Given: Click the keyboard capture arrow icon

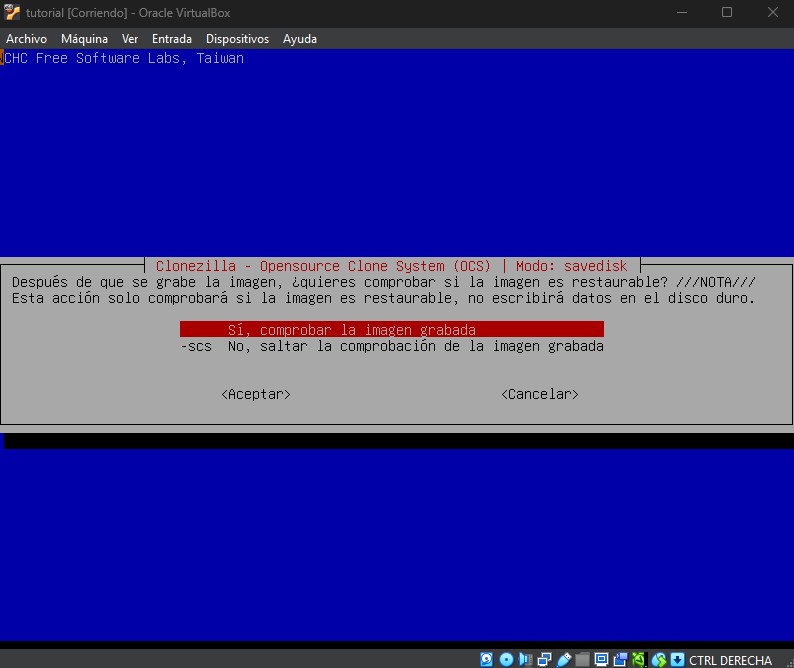Looking at the screenshot, I should coord(678,659).
